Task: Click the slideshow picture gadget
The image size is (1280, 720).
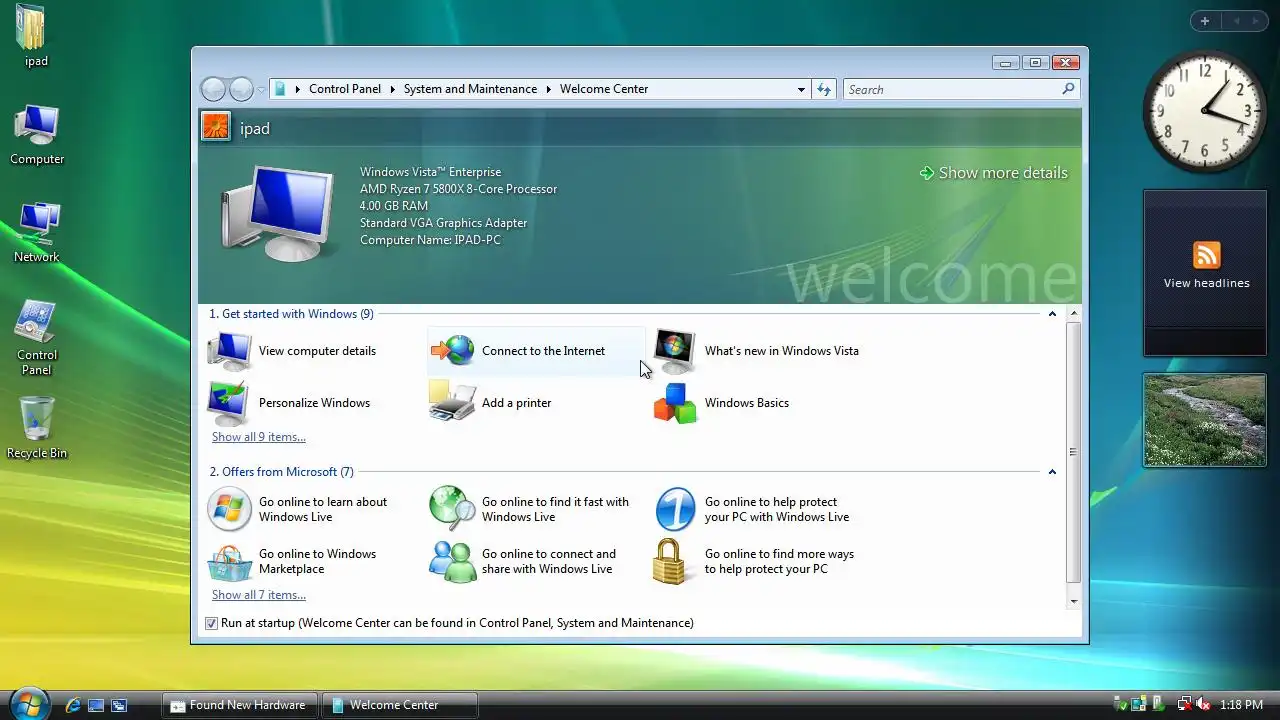Action: (x=1205, y=420)
